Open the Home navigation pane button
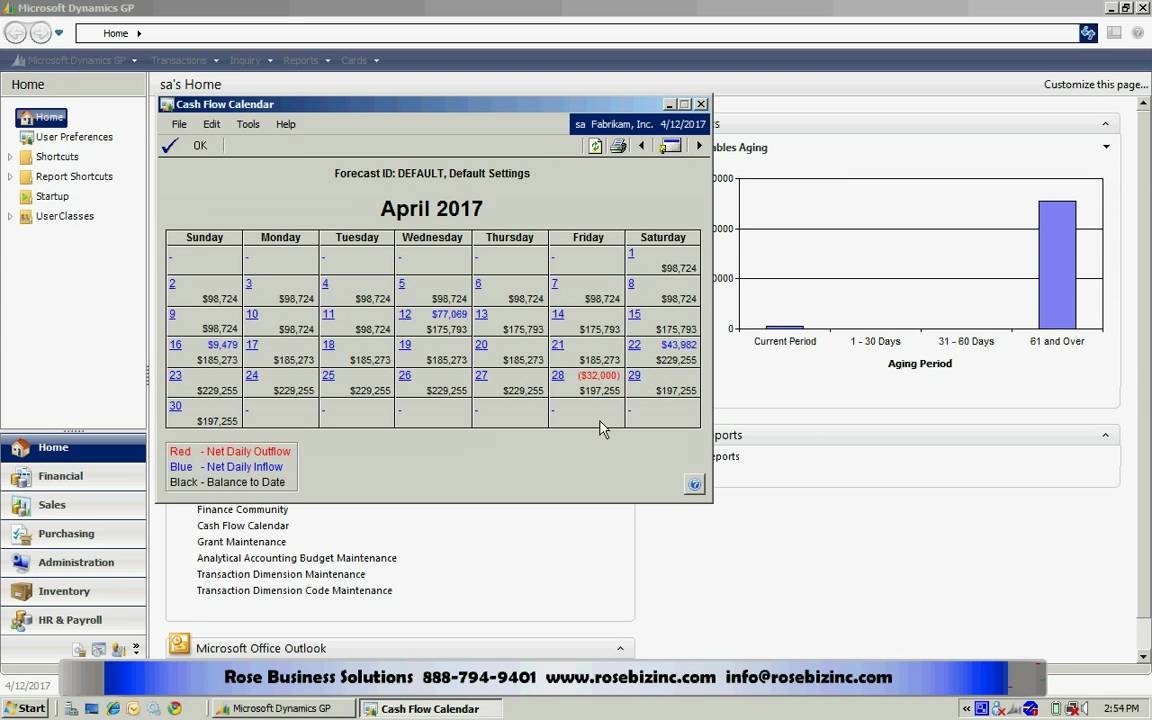Image resolution: width=1152 pixels, height=720 pixels. pos(73,447)
